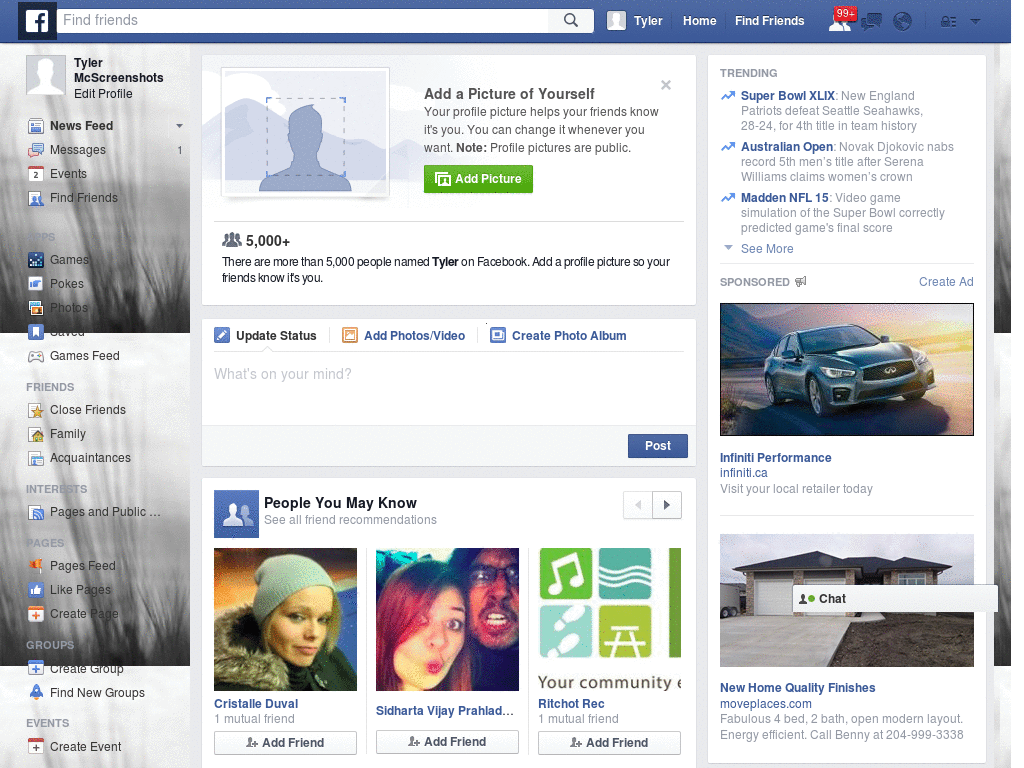Add Ritchot Rec as friend
The height and width of the screenshot is (768, 1024).
(609, 743)
